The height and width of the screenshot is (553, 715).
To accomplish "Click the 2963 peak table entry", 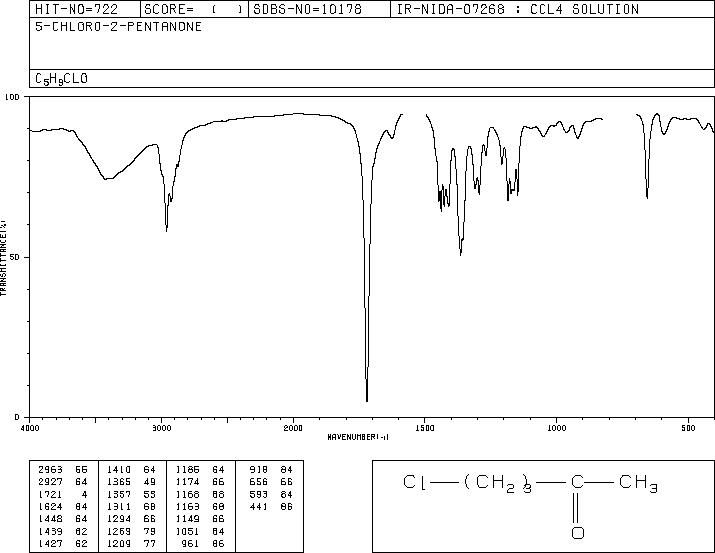I will pyautogui.click(x=62, y=470).
